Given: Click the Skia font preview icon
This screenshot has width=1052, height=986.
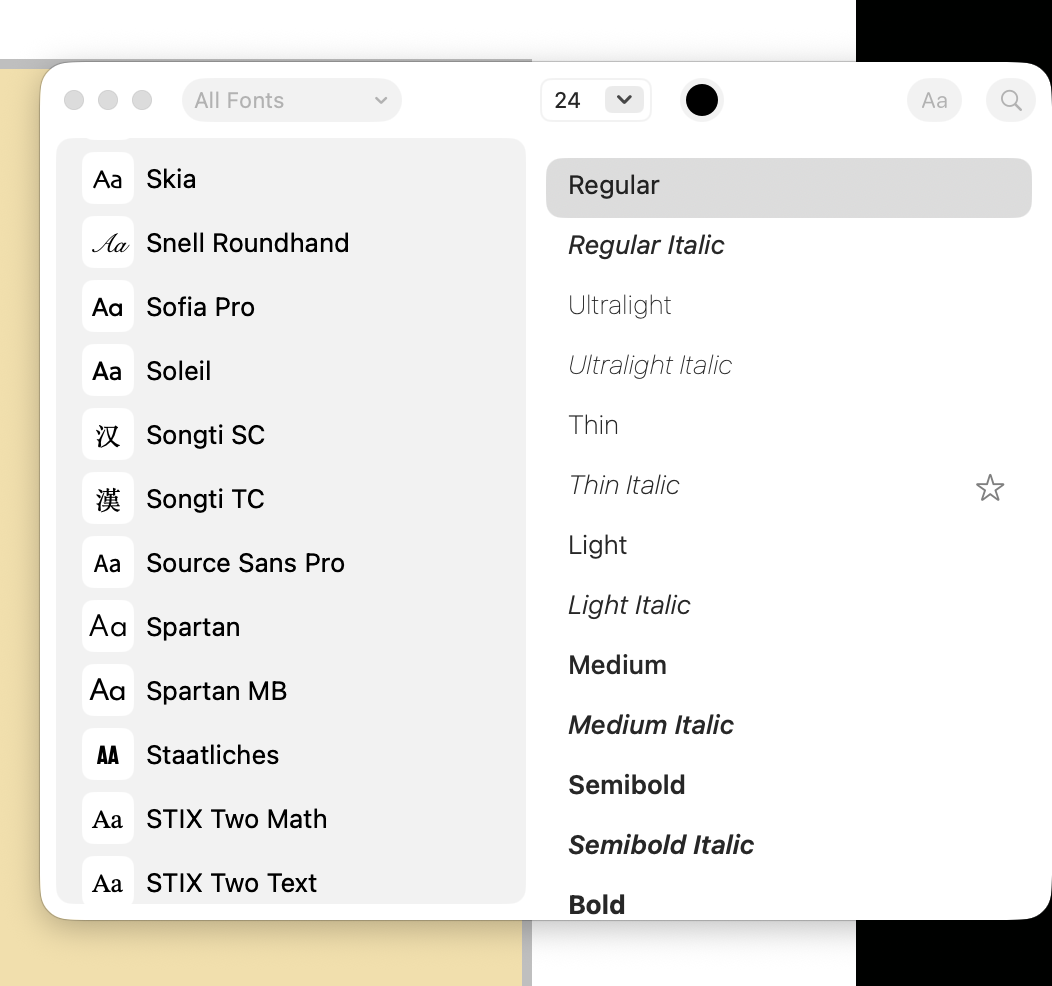Looking at the screenshot, I should coord(108,178).
